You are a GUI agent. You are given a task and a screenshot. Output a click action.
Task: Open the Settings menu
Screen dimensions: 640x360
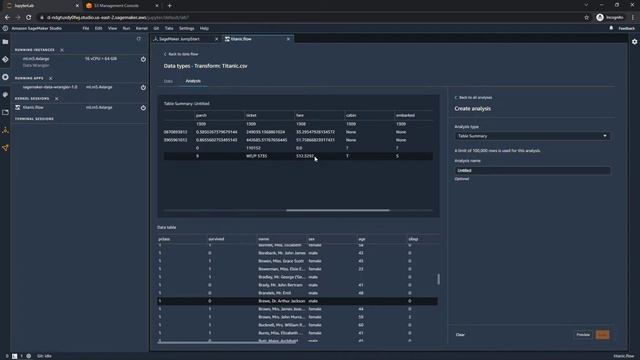187,29
